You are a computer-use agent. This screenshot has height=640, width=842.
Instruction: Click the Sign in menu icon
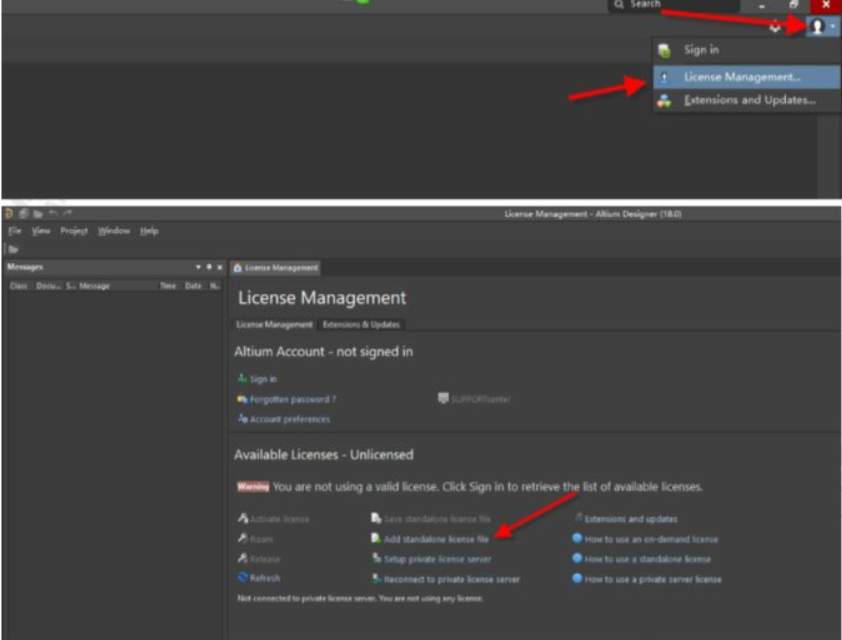click(664, 50)
